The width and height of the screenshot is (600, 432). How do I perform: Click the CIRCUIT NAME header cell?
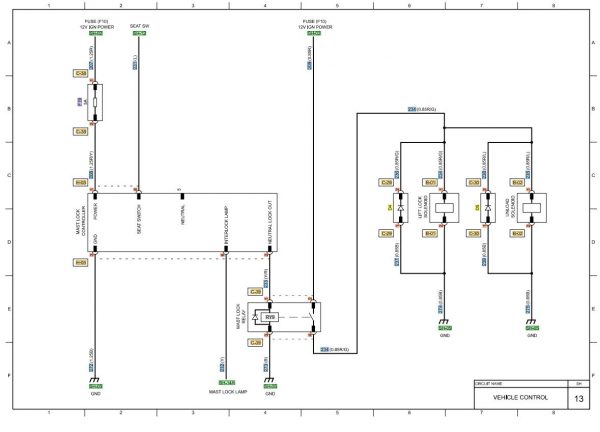click(x=520, y=383)
